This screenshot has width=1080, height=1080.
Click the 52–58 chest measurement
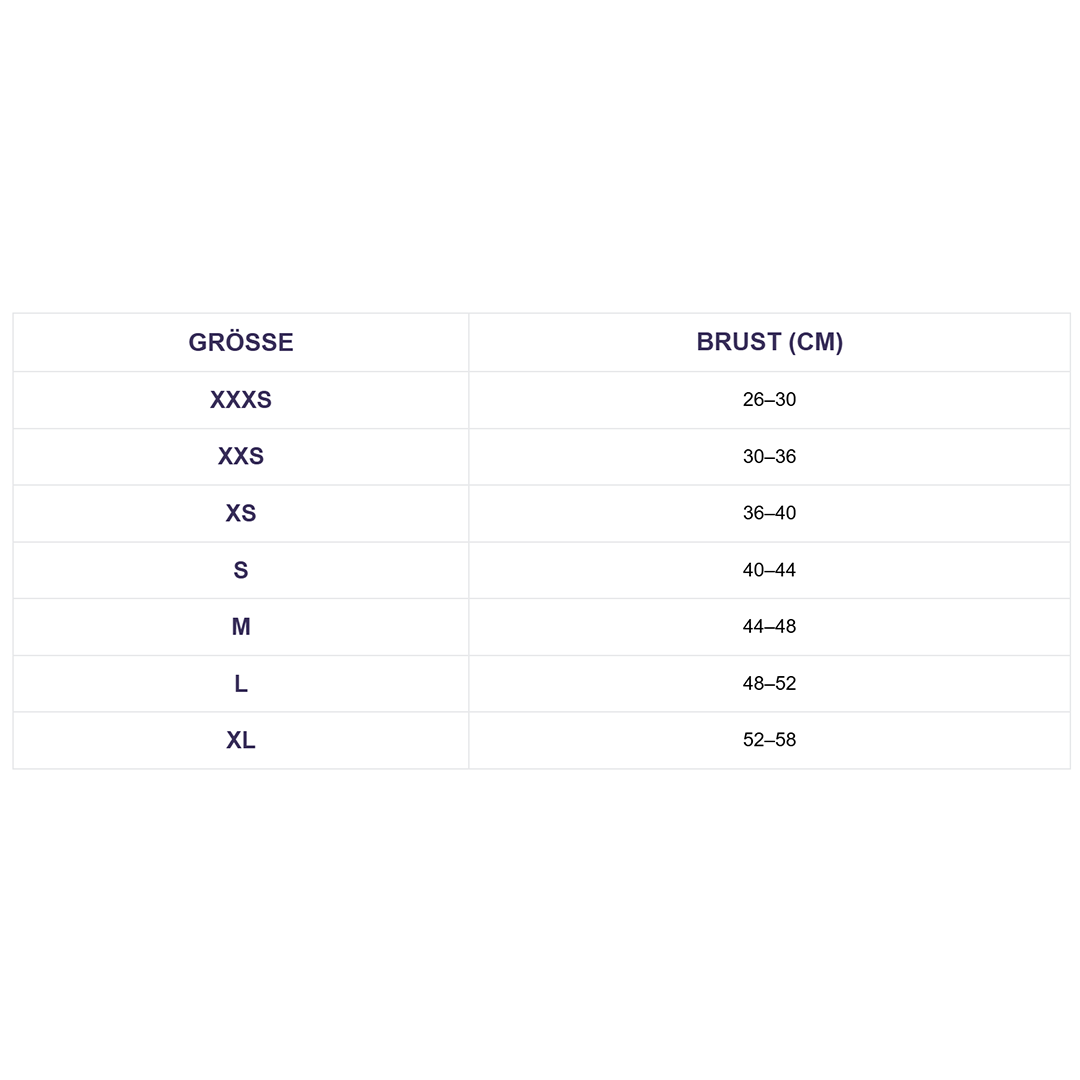point(769,740)
